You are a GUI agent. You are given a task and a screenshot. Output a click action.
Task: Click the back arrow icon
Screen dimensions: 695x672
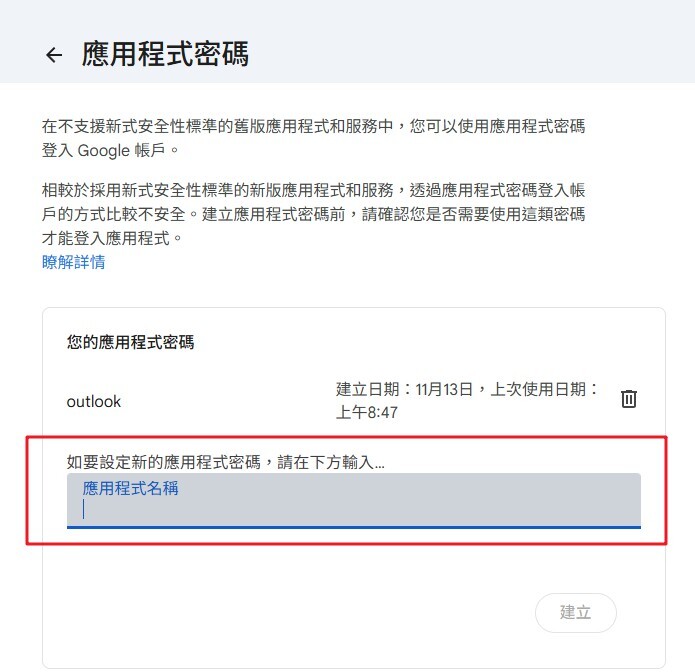(x=54, y=55)
